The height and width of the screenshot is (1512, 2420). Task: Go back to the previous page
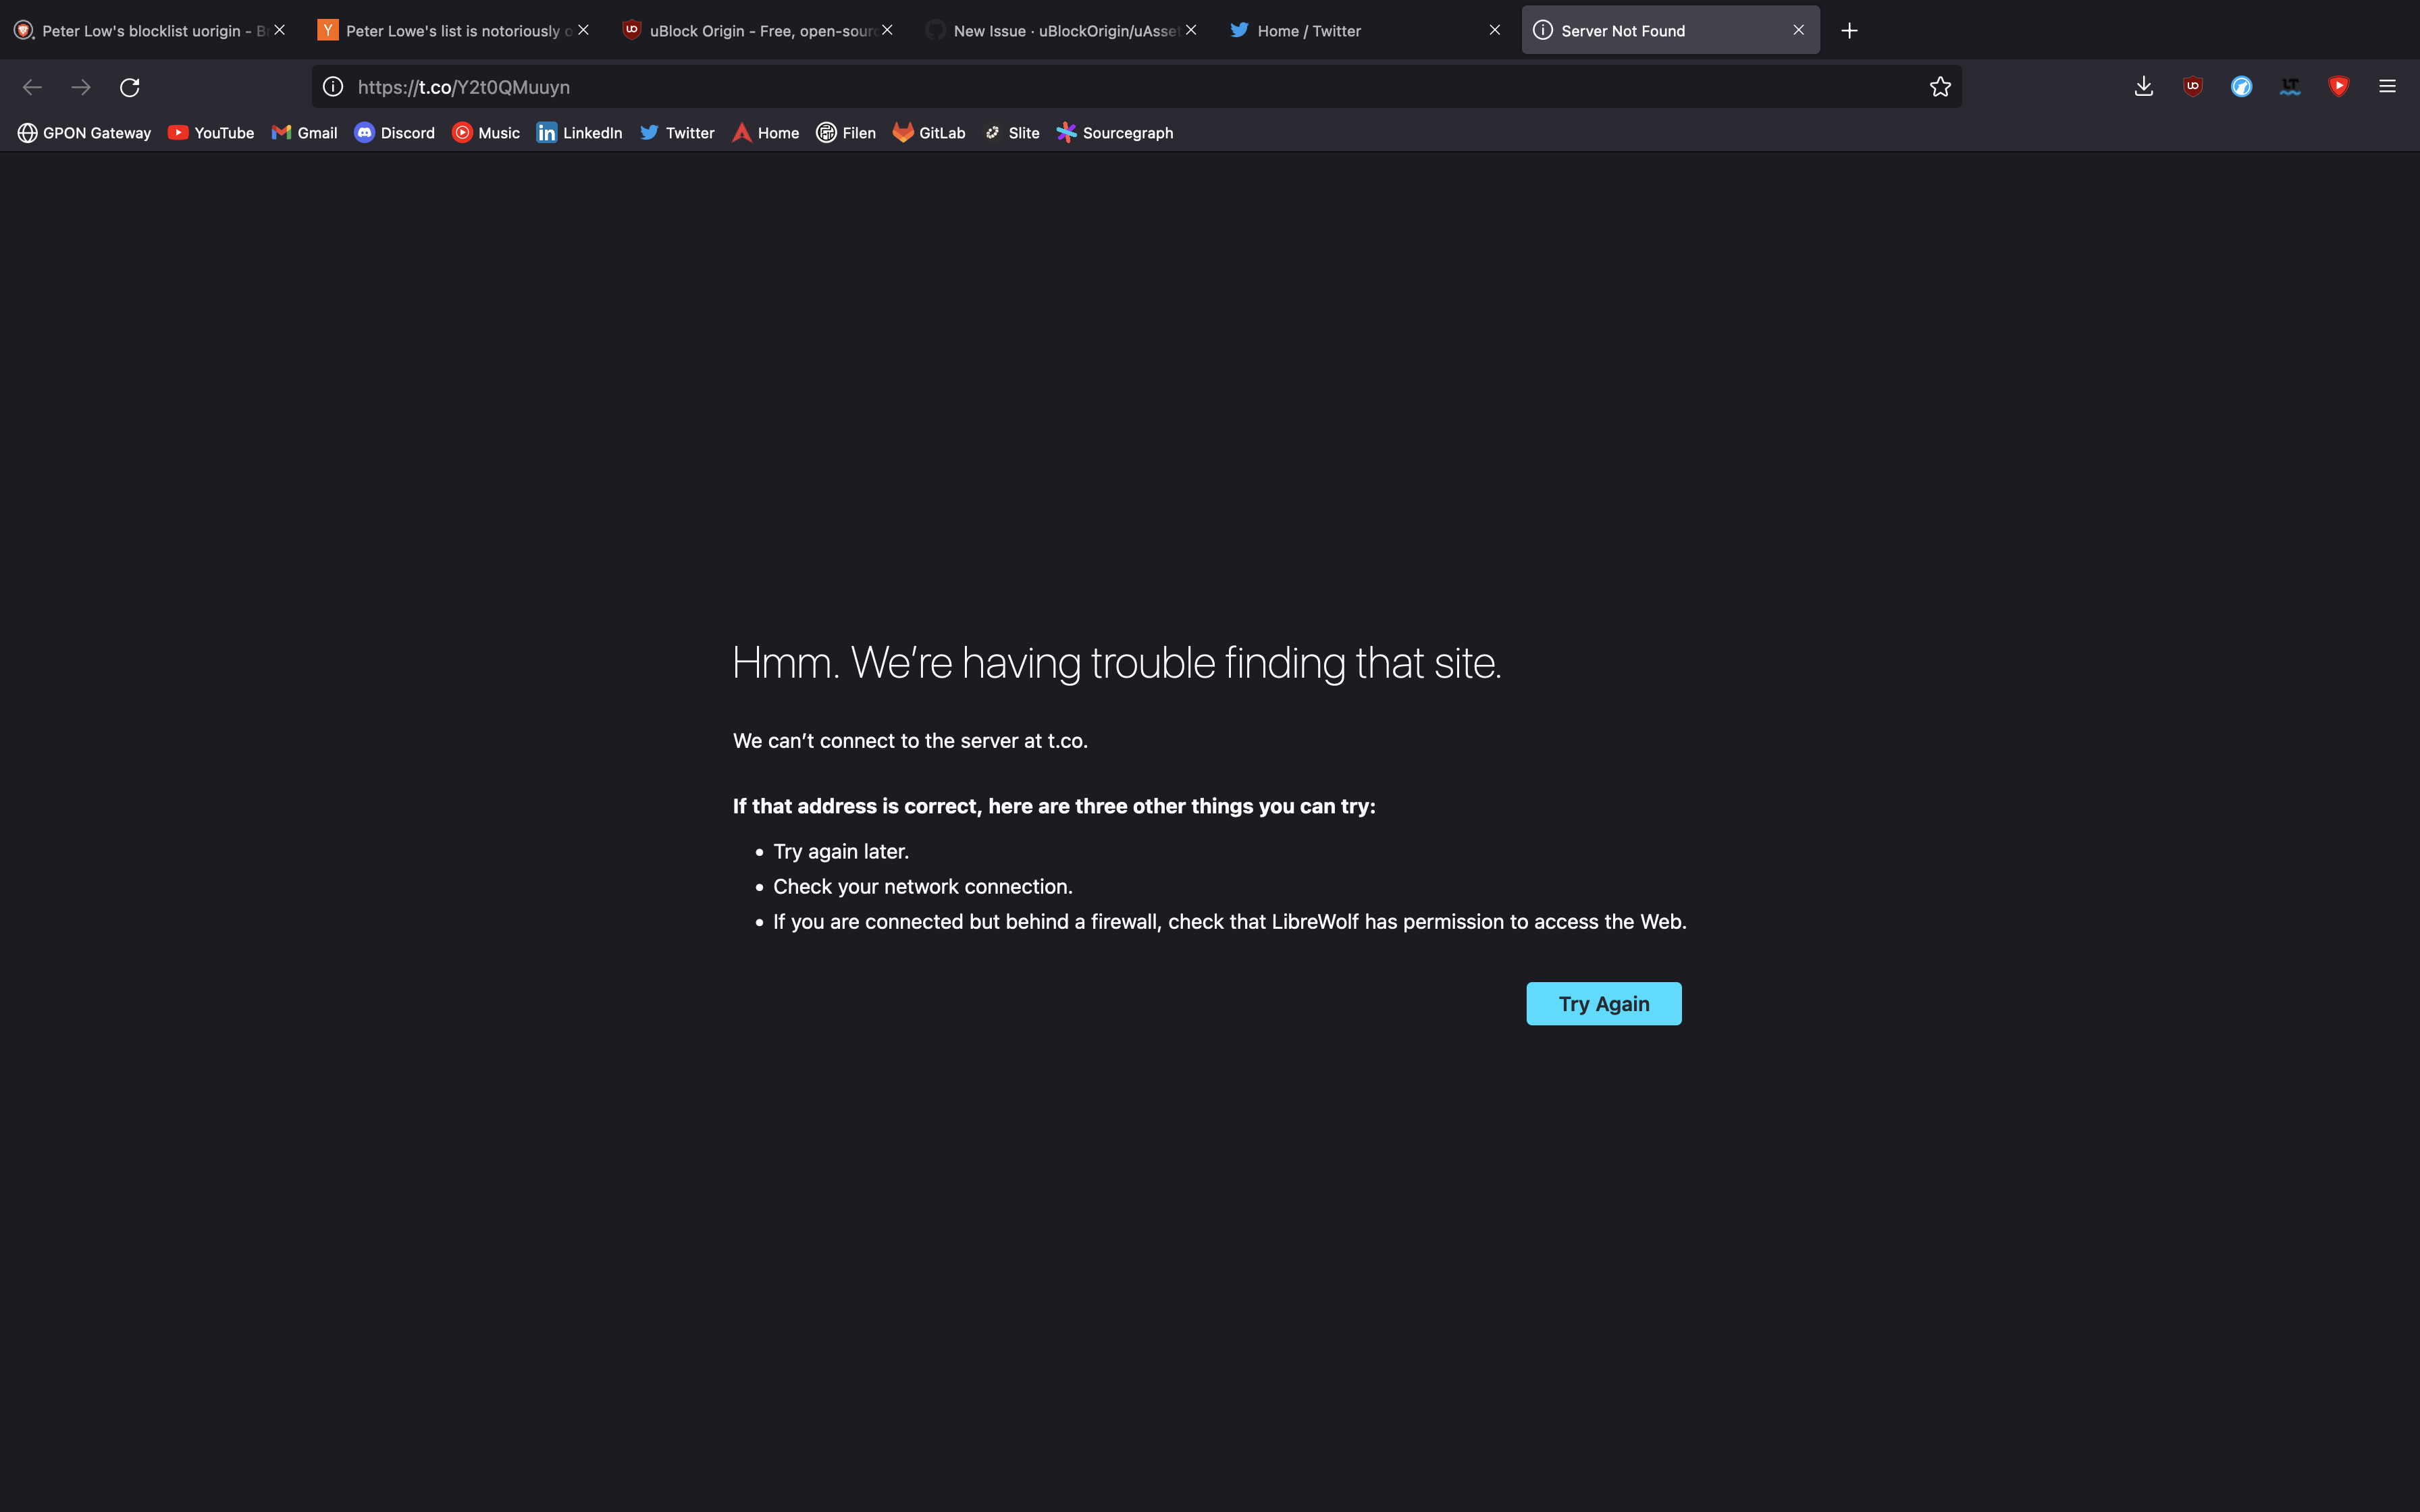coord(32,87)
